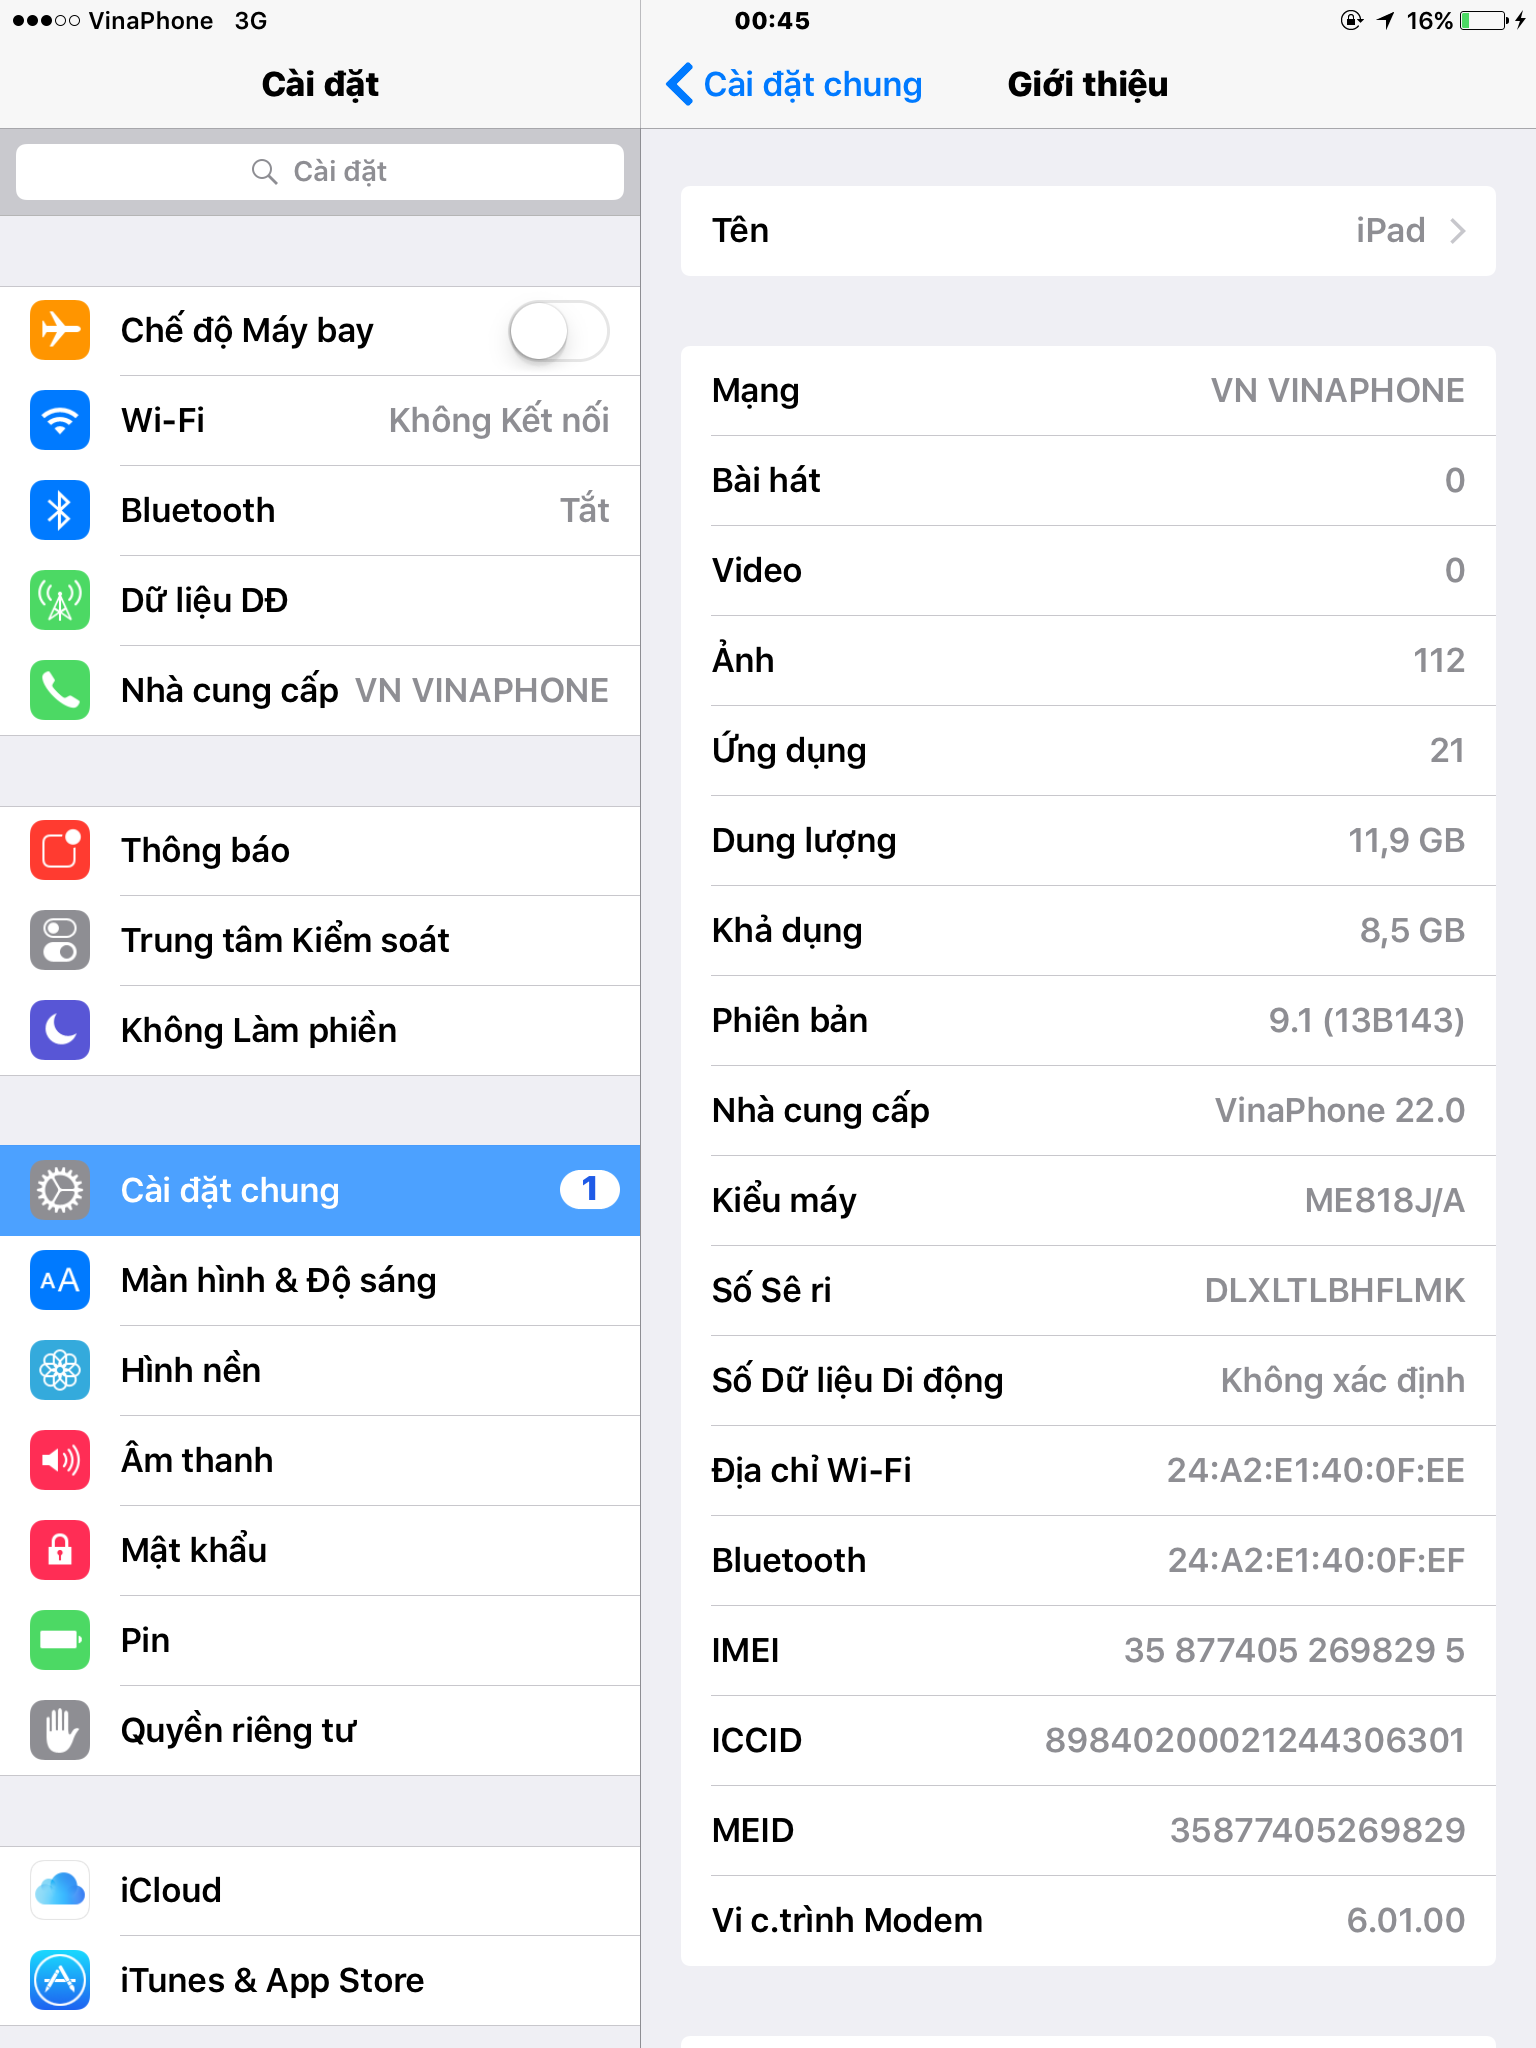The width and height of the screenshot is (1536, 2048).
Task: Open Trung tâm Kiểm soát settings
Action: coord(320,940)
